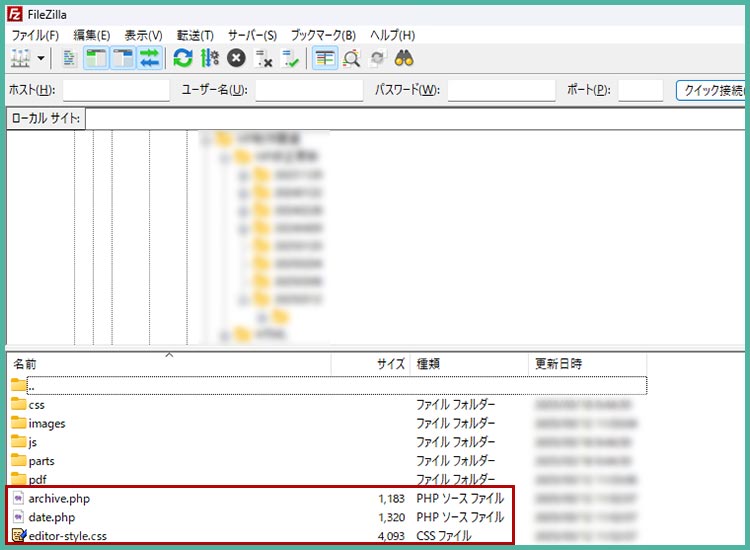Image resolution: width=750 pixels, height=550 pixels.
Task: Focus the パスワード(W) password field
Action: 501,90
